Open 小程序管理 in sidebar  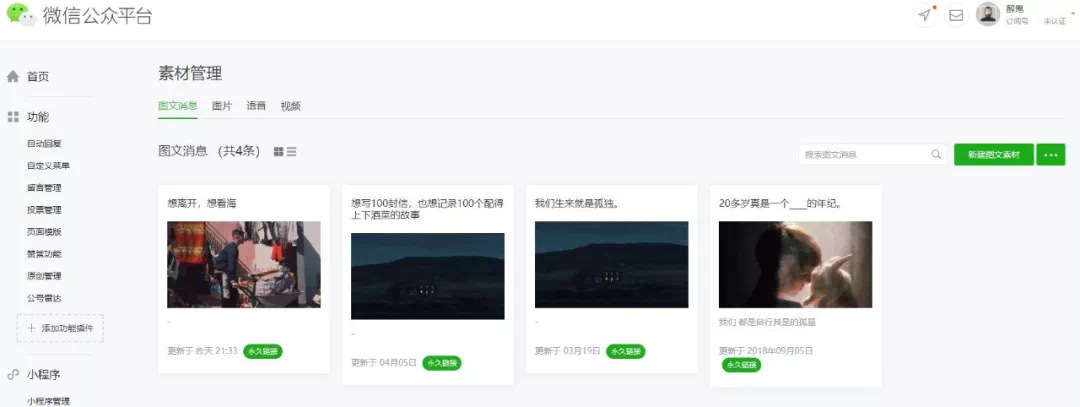(48, 401)
